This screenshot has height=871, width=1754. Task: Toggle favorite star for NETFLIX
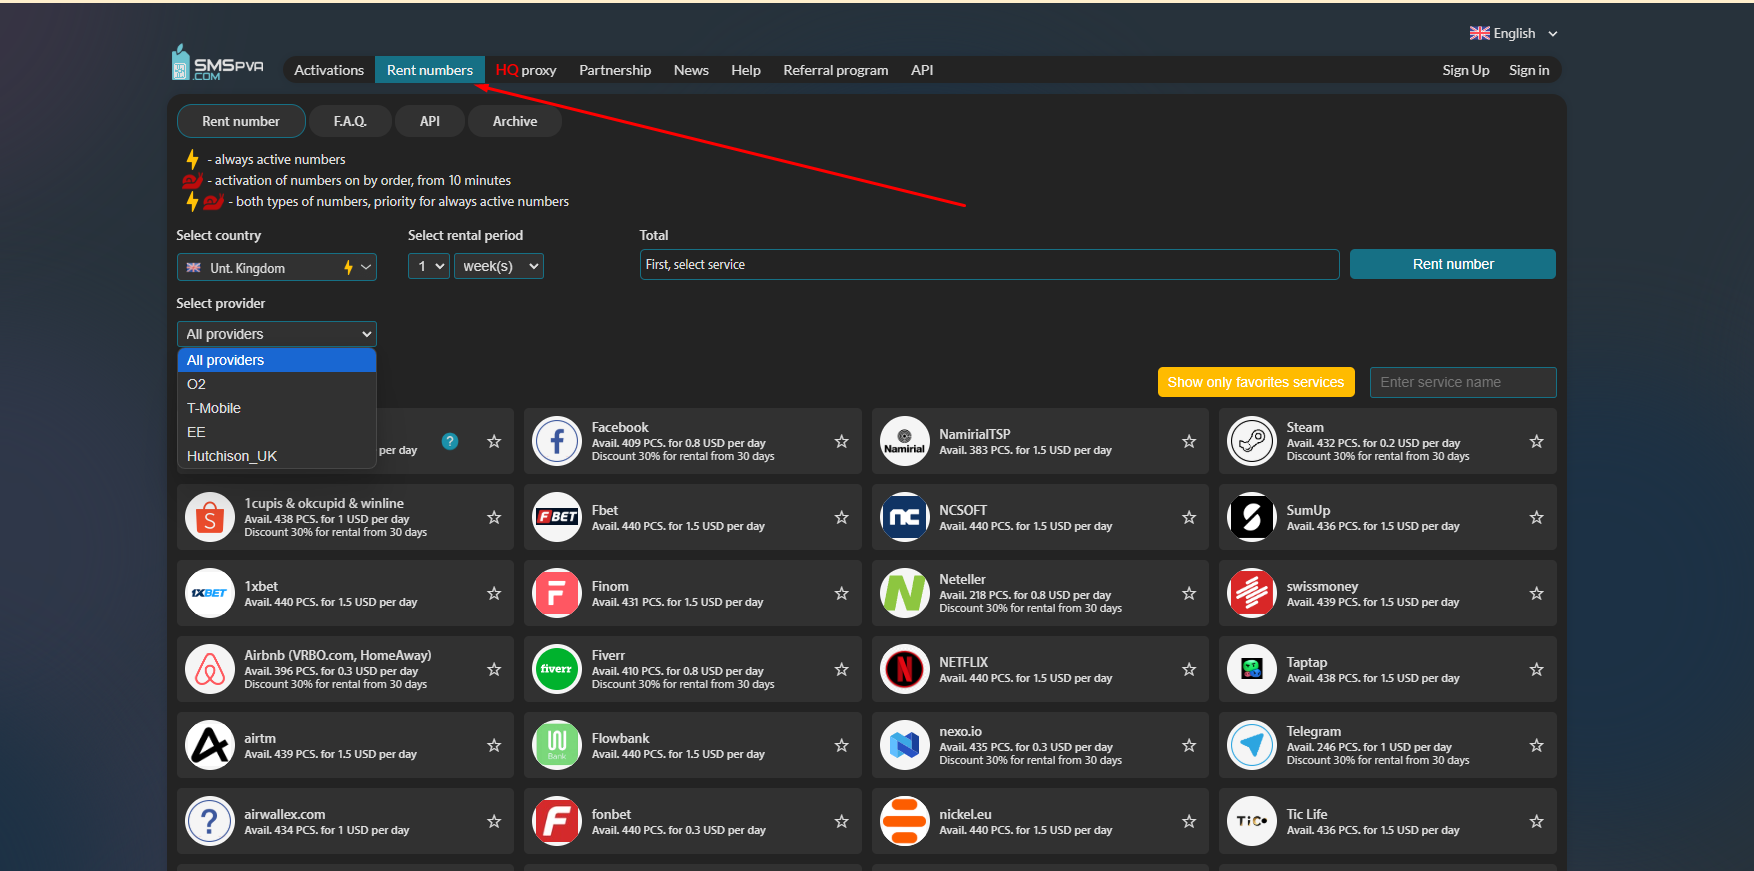pyautogui.click(x=1189, y=669)
